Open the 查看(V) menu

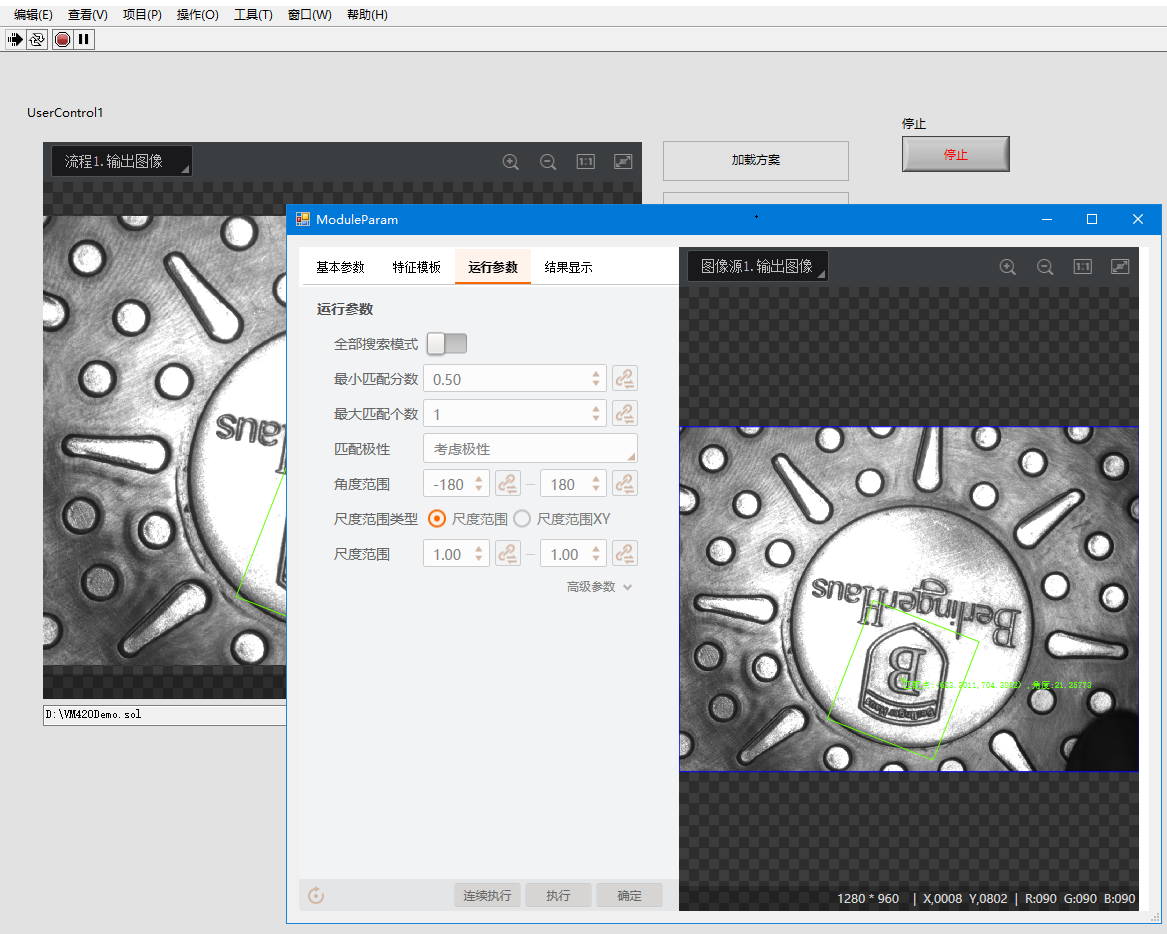(88, 15)
